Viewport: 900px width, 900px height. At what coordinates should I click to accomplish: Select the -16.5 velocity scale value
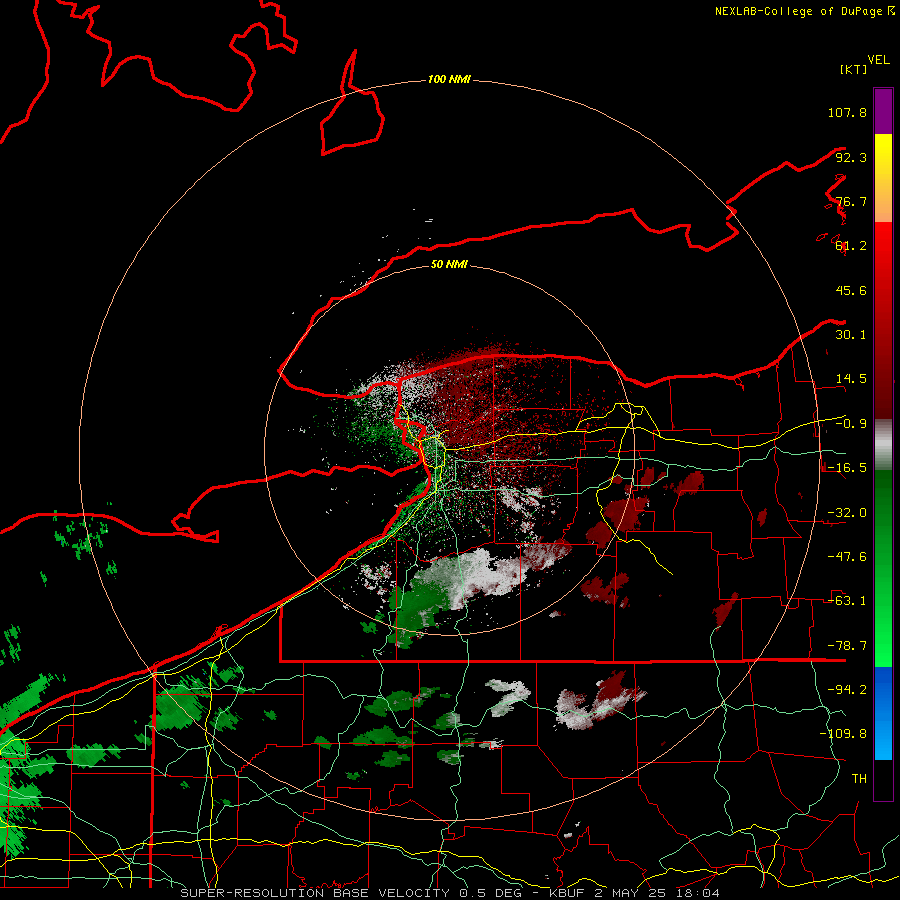pos(847,467)
